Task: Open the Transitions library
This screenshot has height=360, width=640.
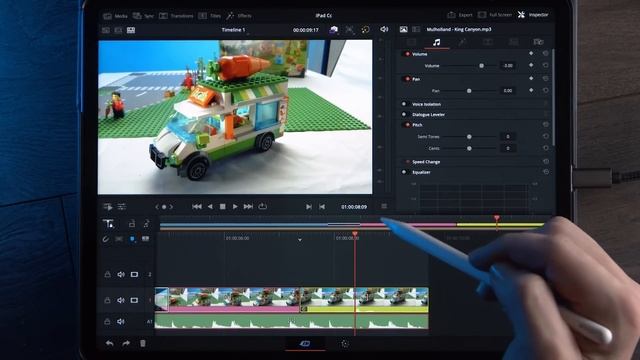Action: coord(176,16)
